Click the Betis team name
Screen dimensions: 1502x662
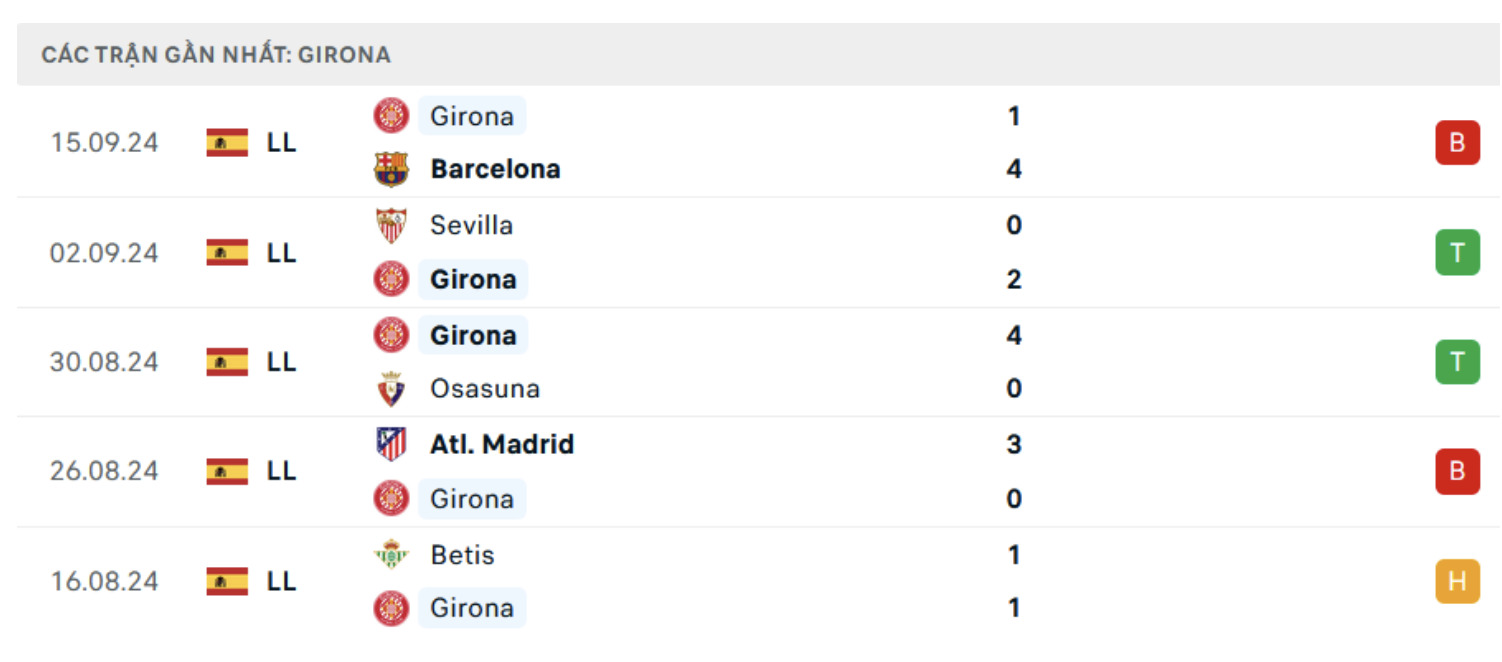462,554
